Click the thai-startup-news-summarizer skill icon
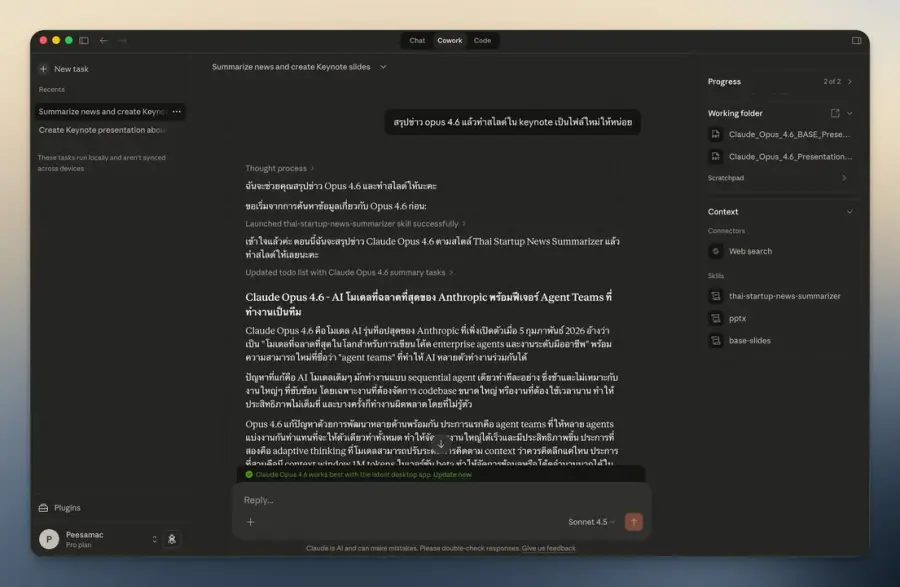 [716, 296]
